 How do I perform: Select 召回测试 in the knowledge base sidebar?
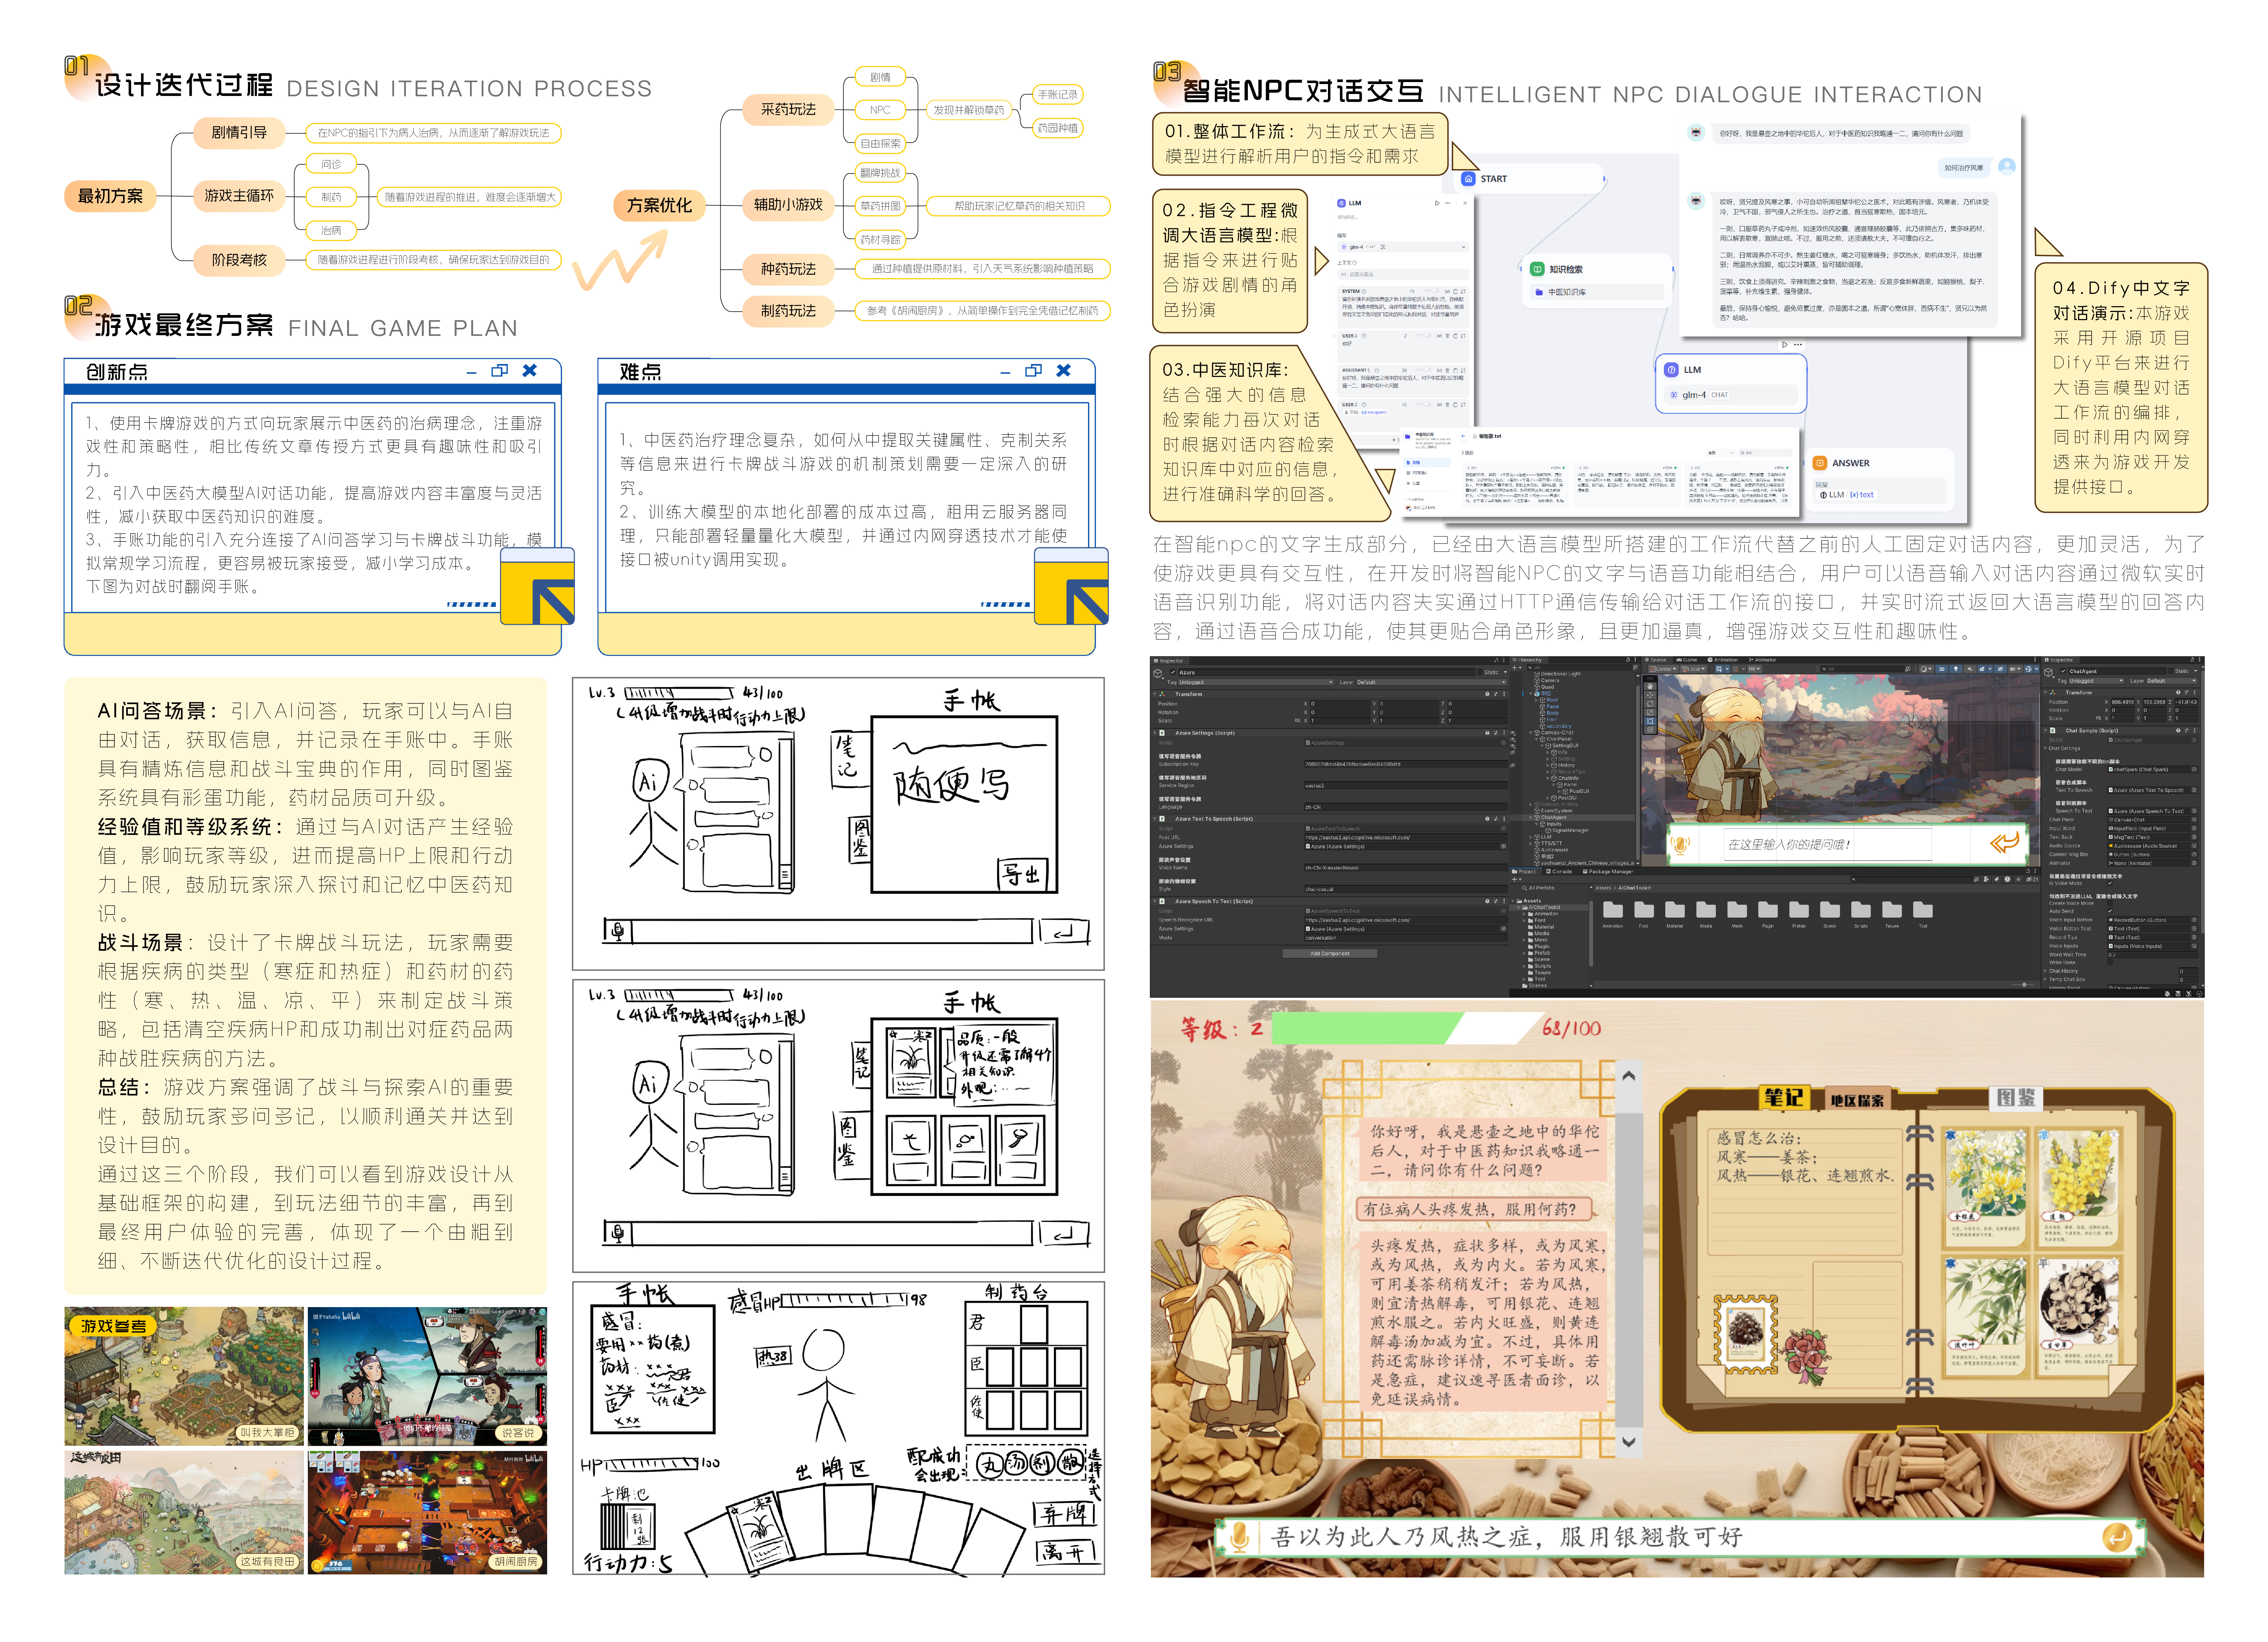click(x=1417, y=473)
